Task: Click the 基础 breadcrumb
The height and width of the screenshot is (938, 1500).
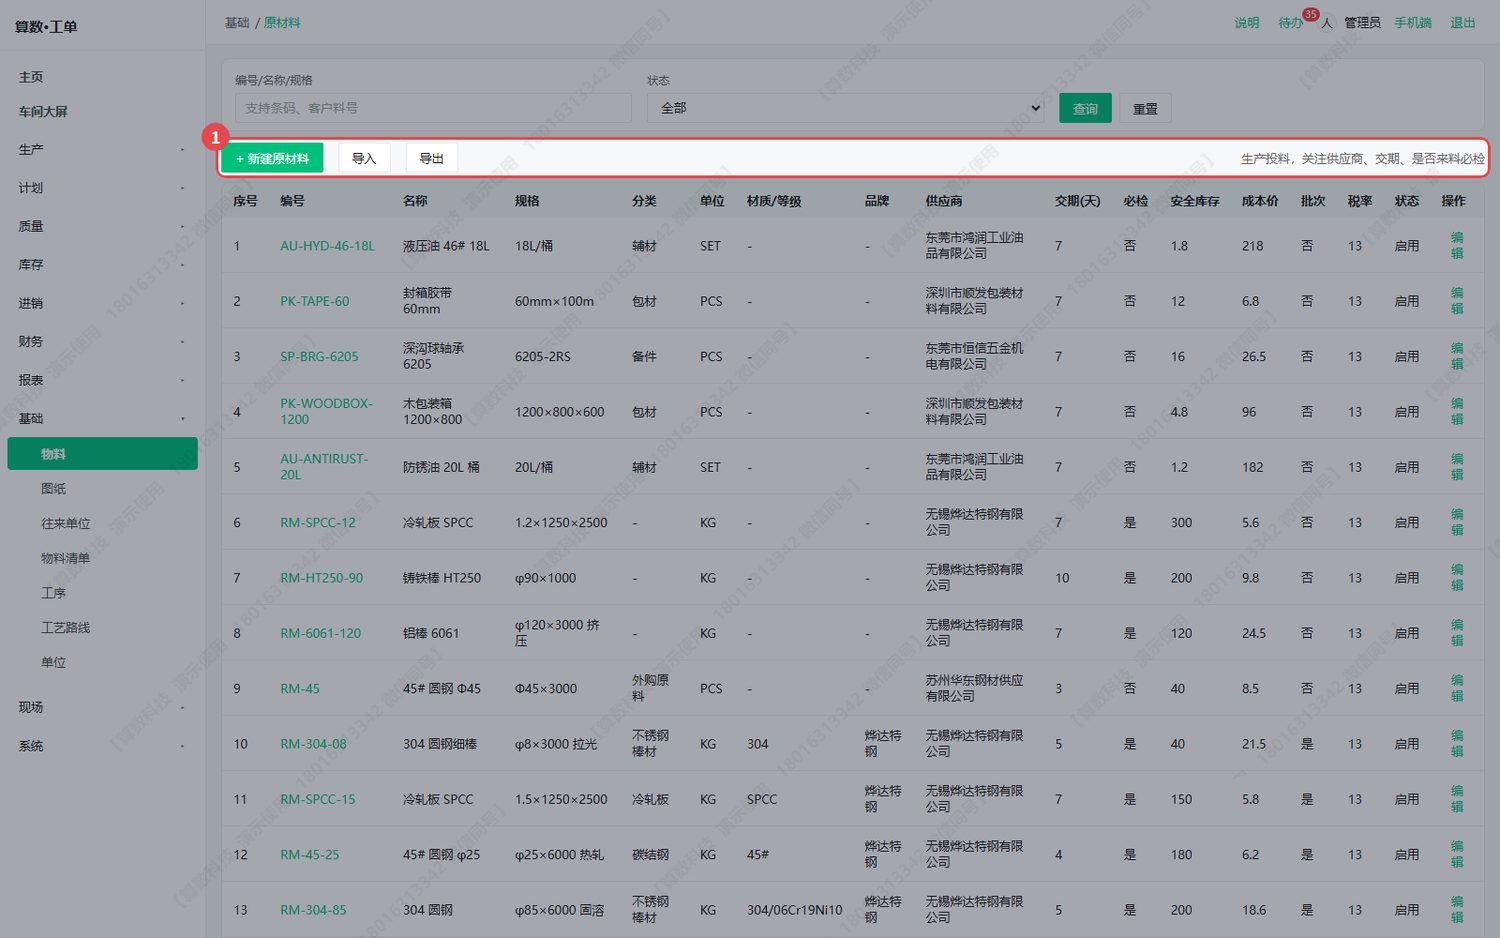Action: pyautogui.click(x=237, y=23)
